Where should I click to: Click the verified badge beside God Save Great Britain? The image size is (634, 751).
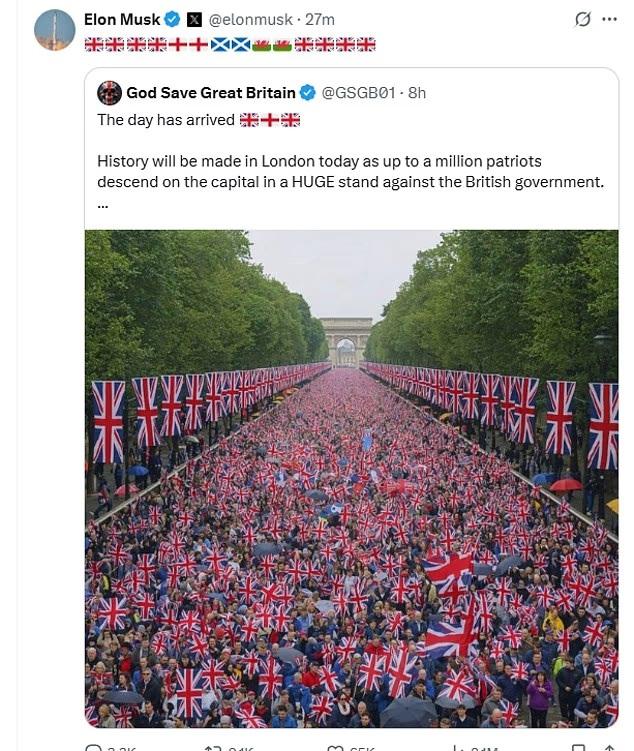tap(307, 93)
